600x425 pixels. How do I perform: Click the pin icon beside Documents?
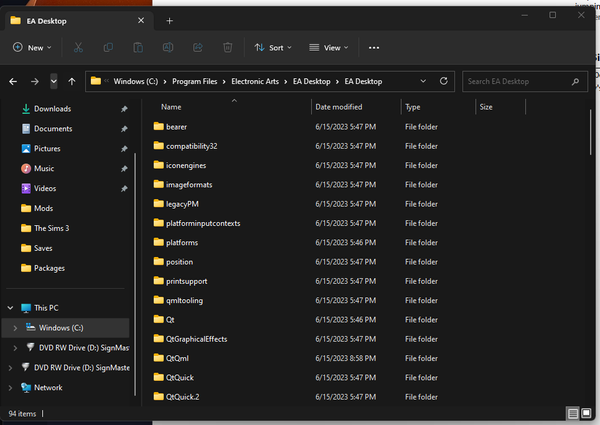124,129
